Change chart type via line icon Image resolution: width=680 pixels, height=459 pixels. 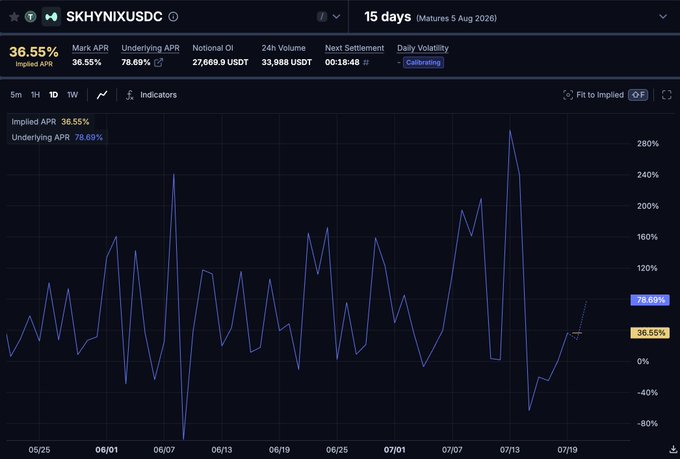(102, 95)
